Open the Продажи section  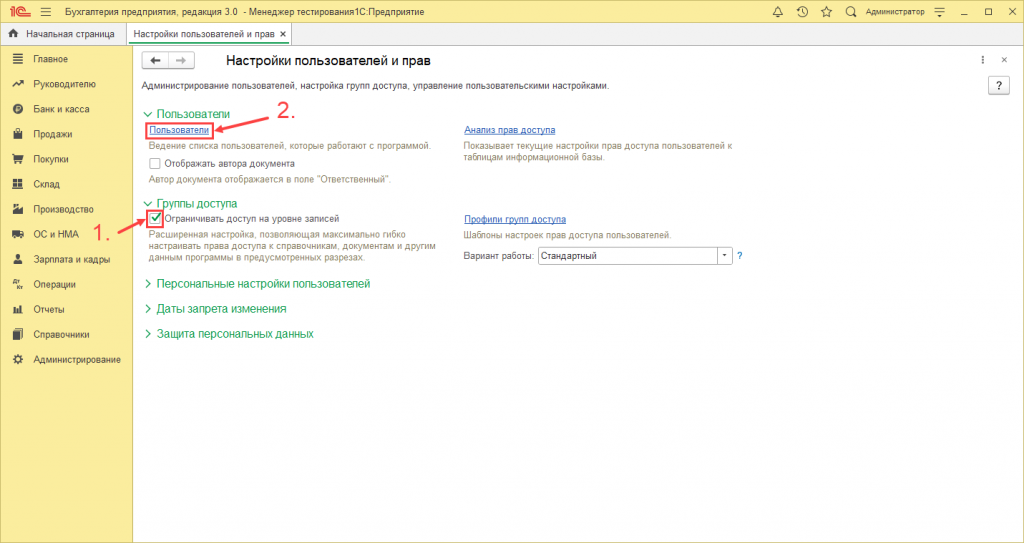(x=53, y=134)
